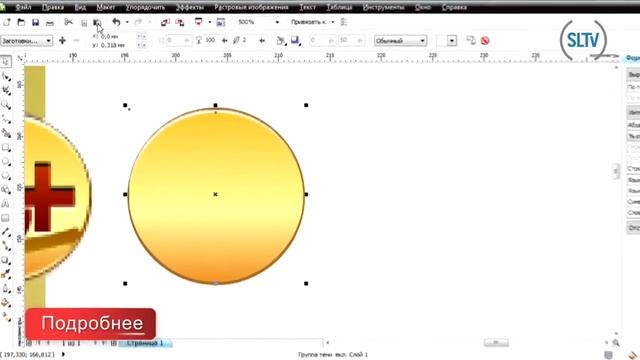Image resolution: width=640 pixels, height=360 pixels.
Task: Add a shadow preset with plus button
Action: click(62, 40)
